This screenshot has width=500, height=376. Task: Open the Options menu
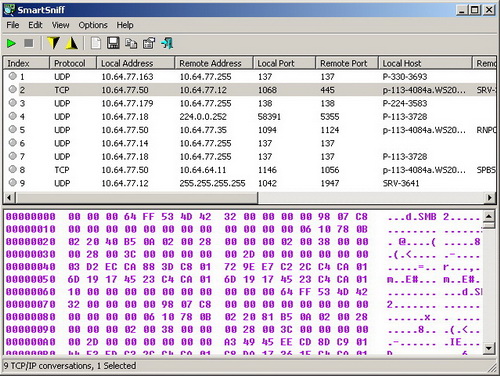pyautogui.click(x=93, y=25)
